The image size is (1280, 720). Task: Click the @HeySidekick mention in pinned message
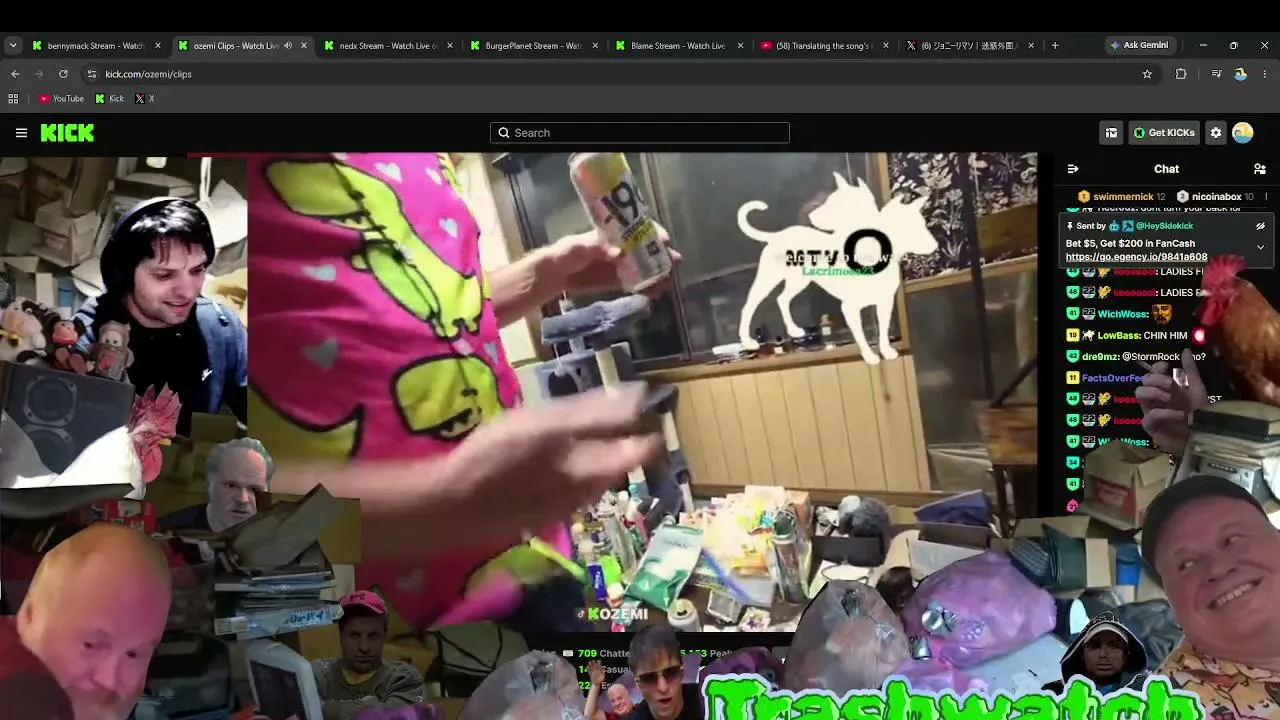pyautogui.click(x=1164, y=226)
